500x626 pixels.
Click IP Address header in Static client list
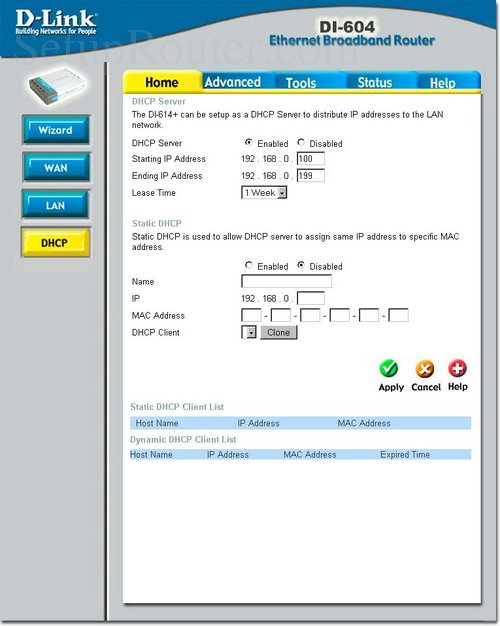(258, 423)
